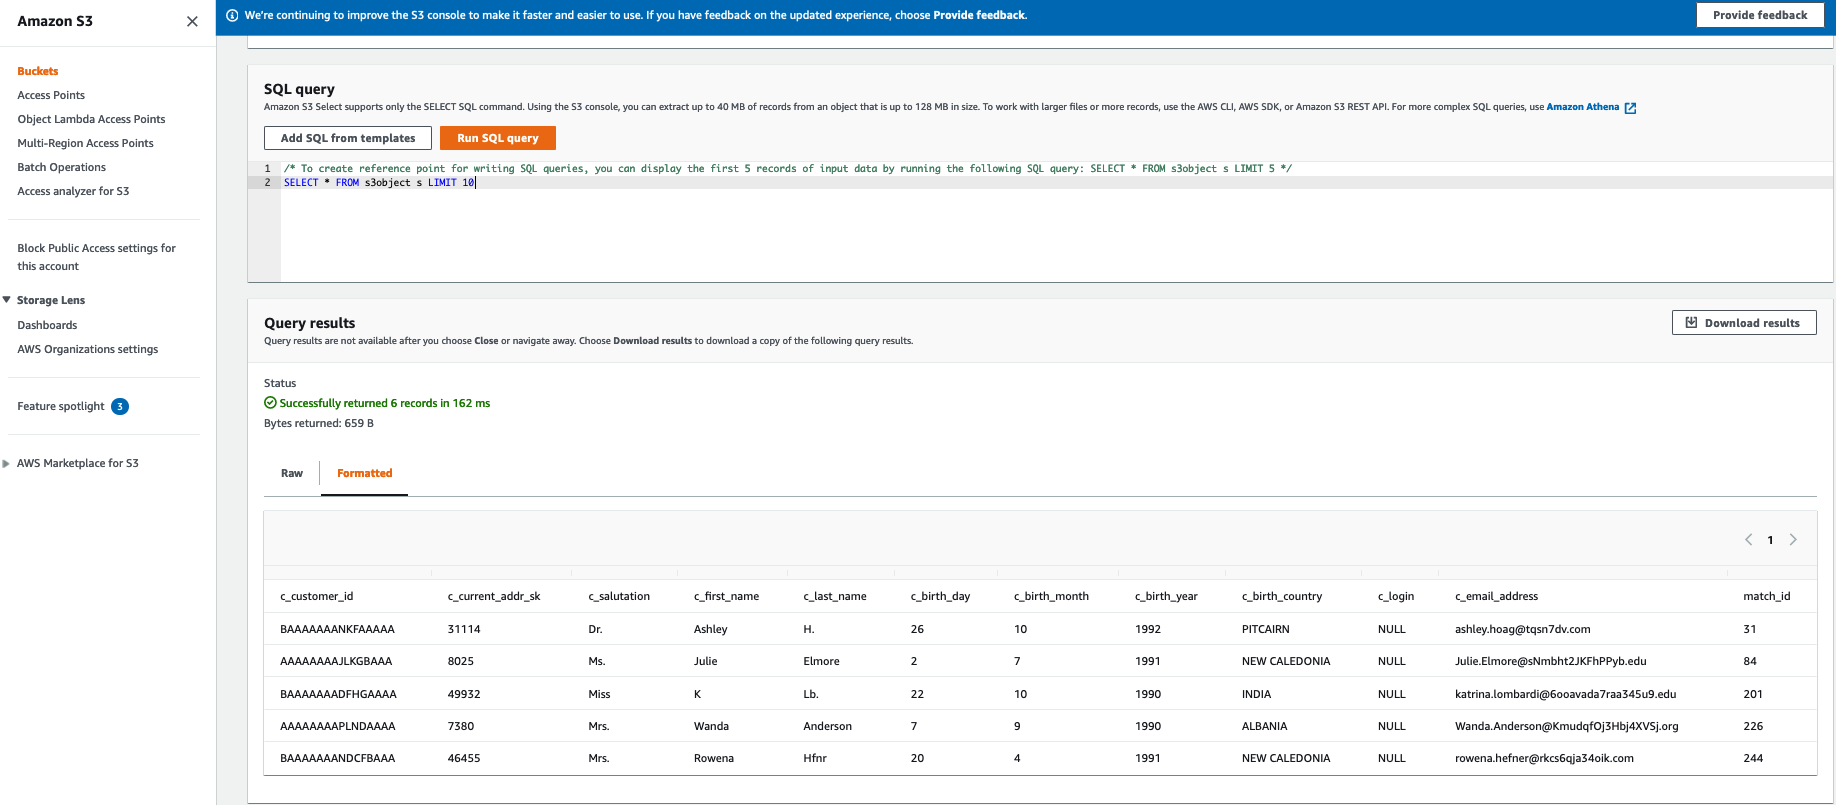Click the last name Anderson cell
Screen dimensions: 1836x805
(x=827, y=726)
